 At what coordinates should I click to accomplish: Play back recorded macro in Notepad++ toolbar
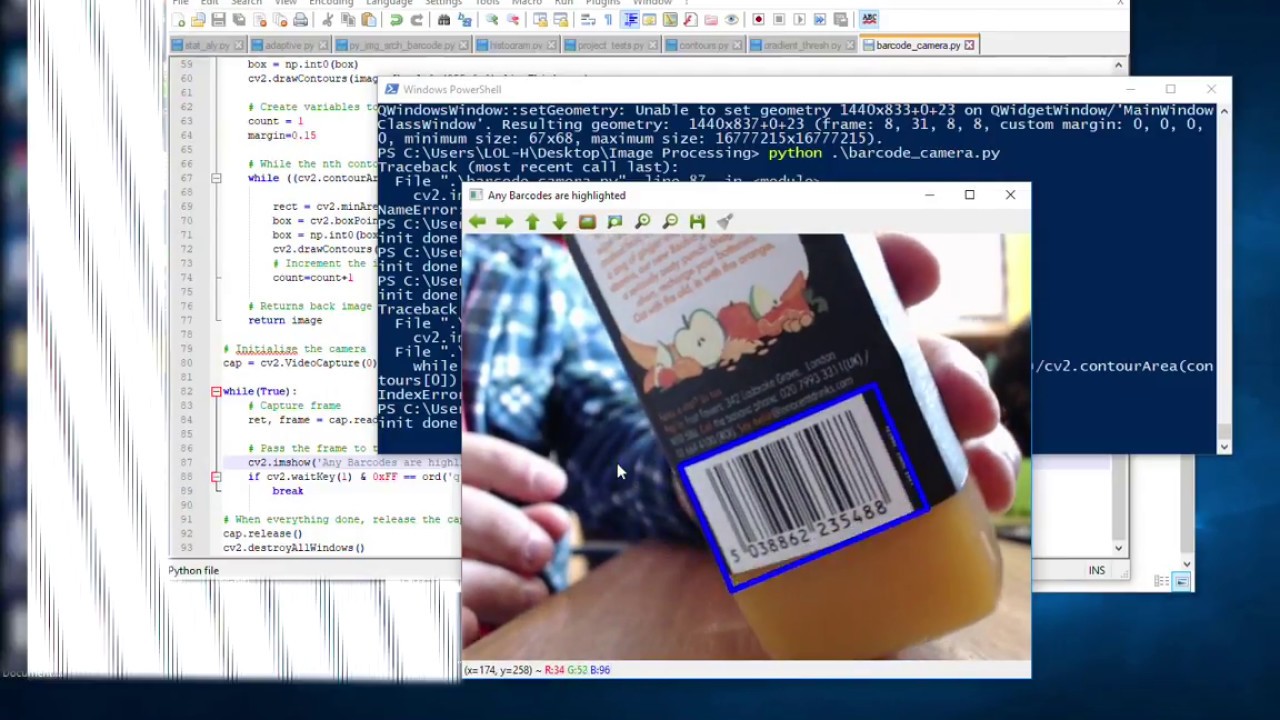800,19
